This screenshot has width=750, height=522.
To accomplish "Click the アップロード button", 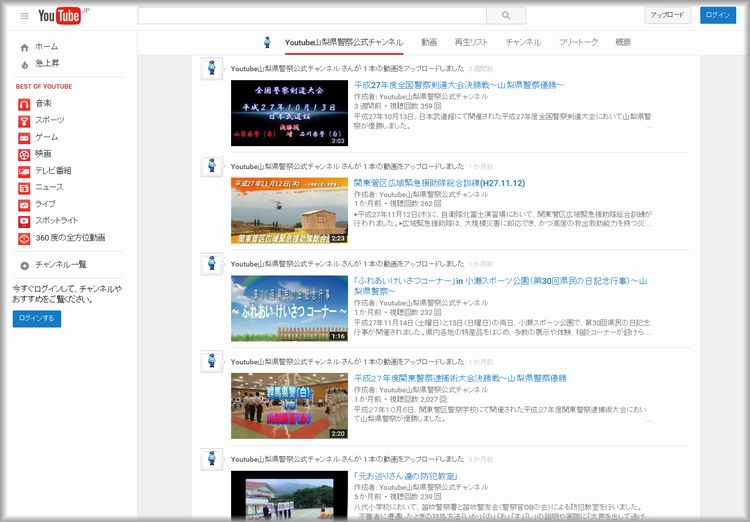I will [x=667, y=15].
